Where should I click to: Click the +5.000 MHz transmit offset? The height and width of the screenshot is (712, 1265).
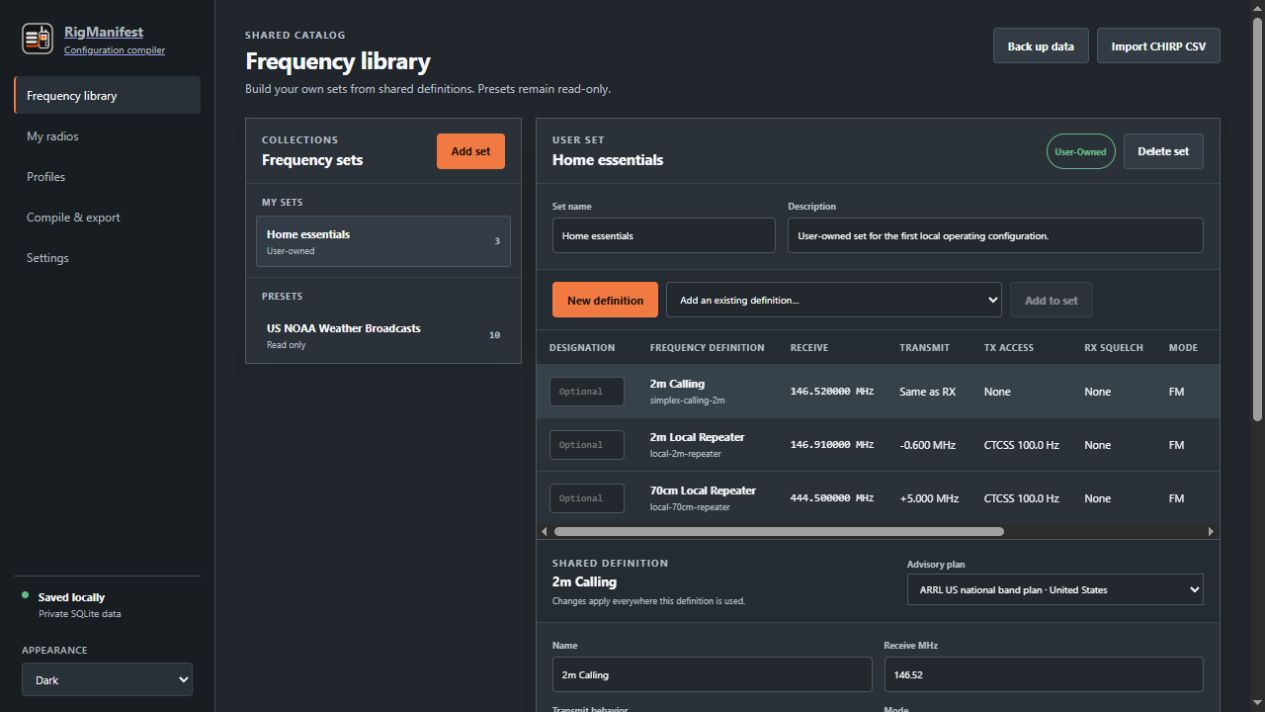(929, 498)
